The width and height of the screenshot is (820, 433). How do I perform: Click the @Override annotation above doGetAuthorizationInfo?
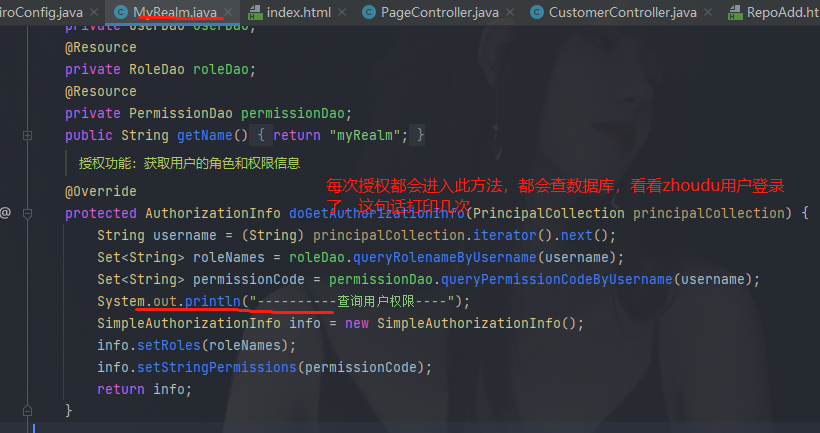[x=101, y=191]
